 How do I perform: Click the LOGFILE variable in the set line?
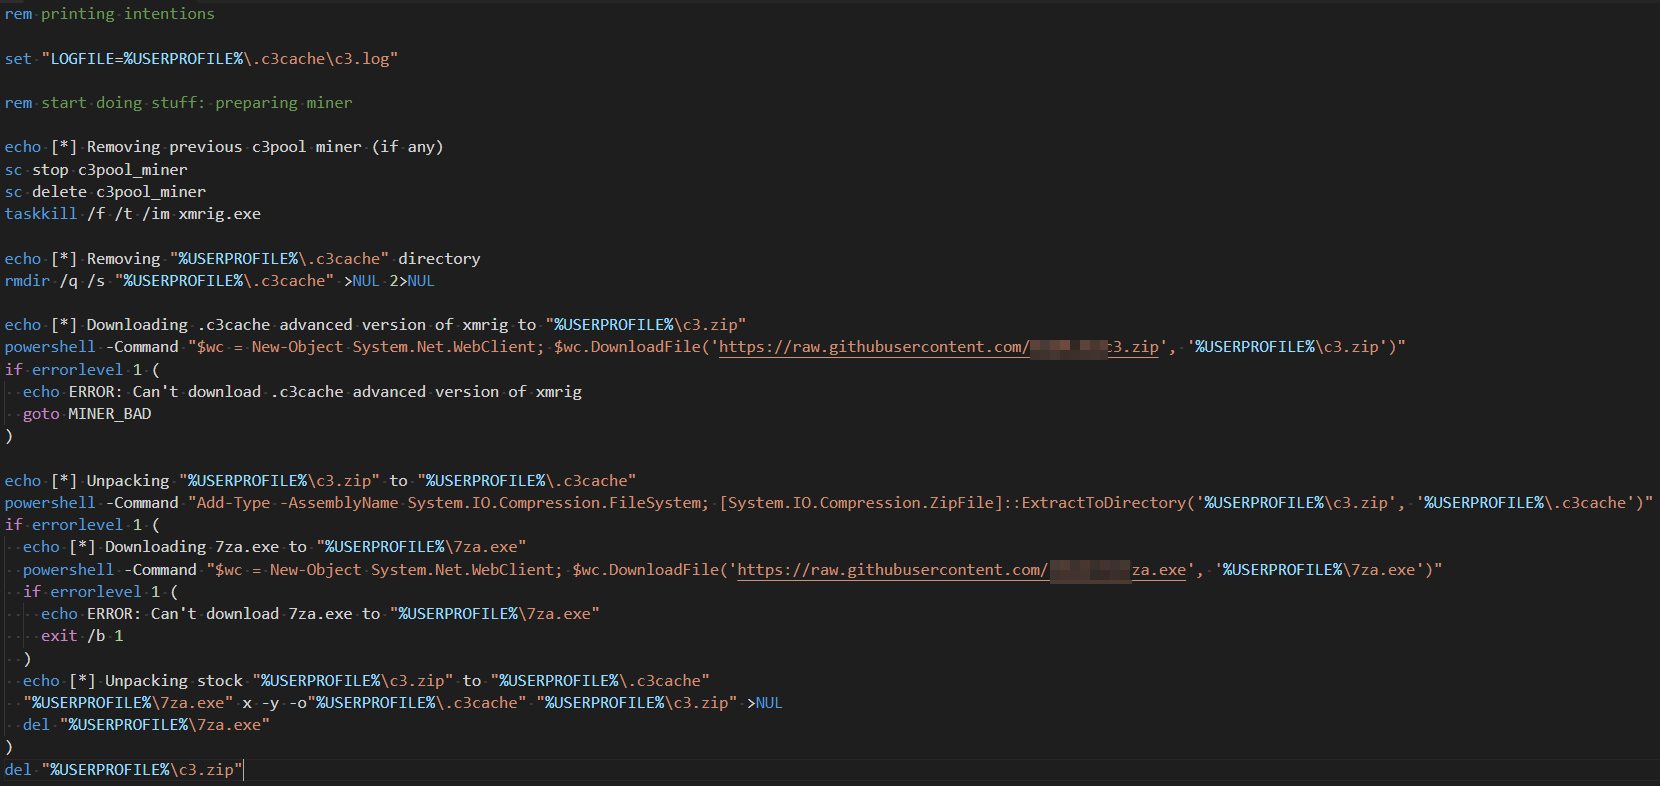click(82, 59)
